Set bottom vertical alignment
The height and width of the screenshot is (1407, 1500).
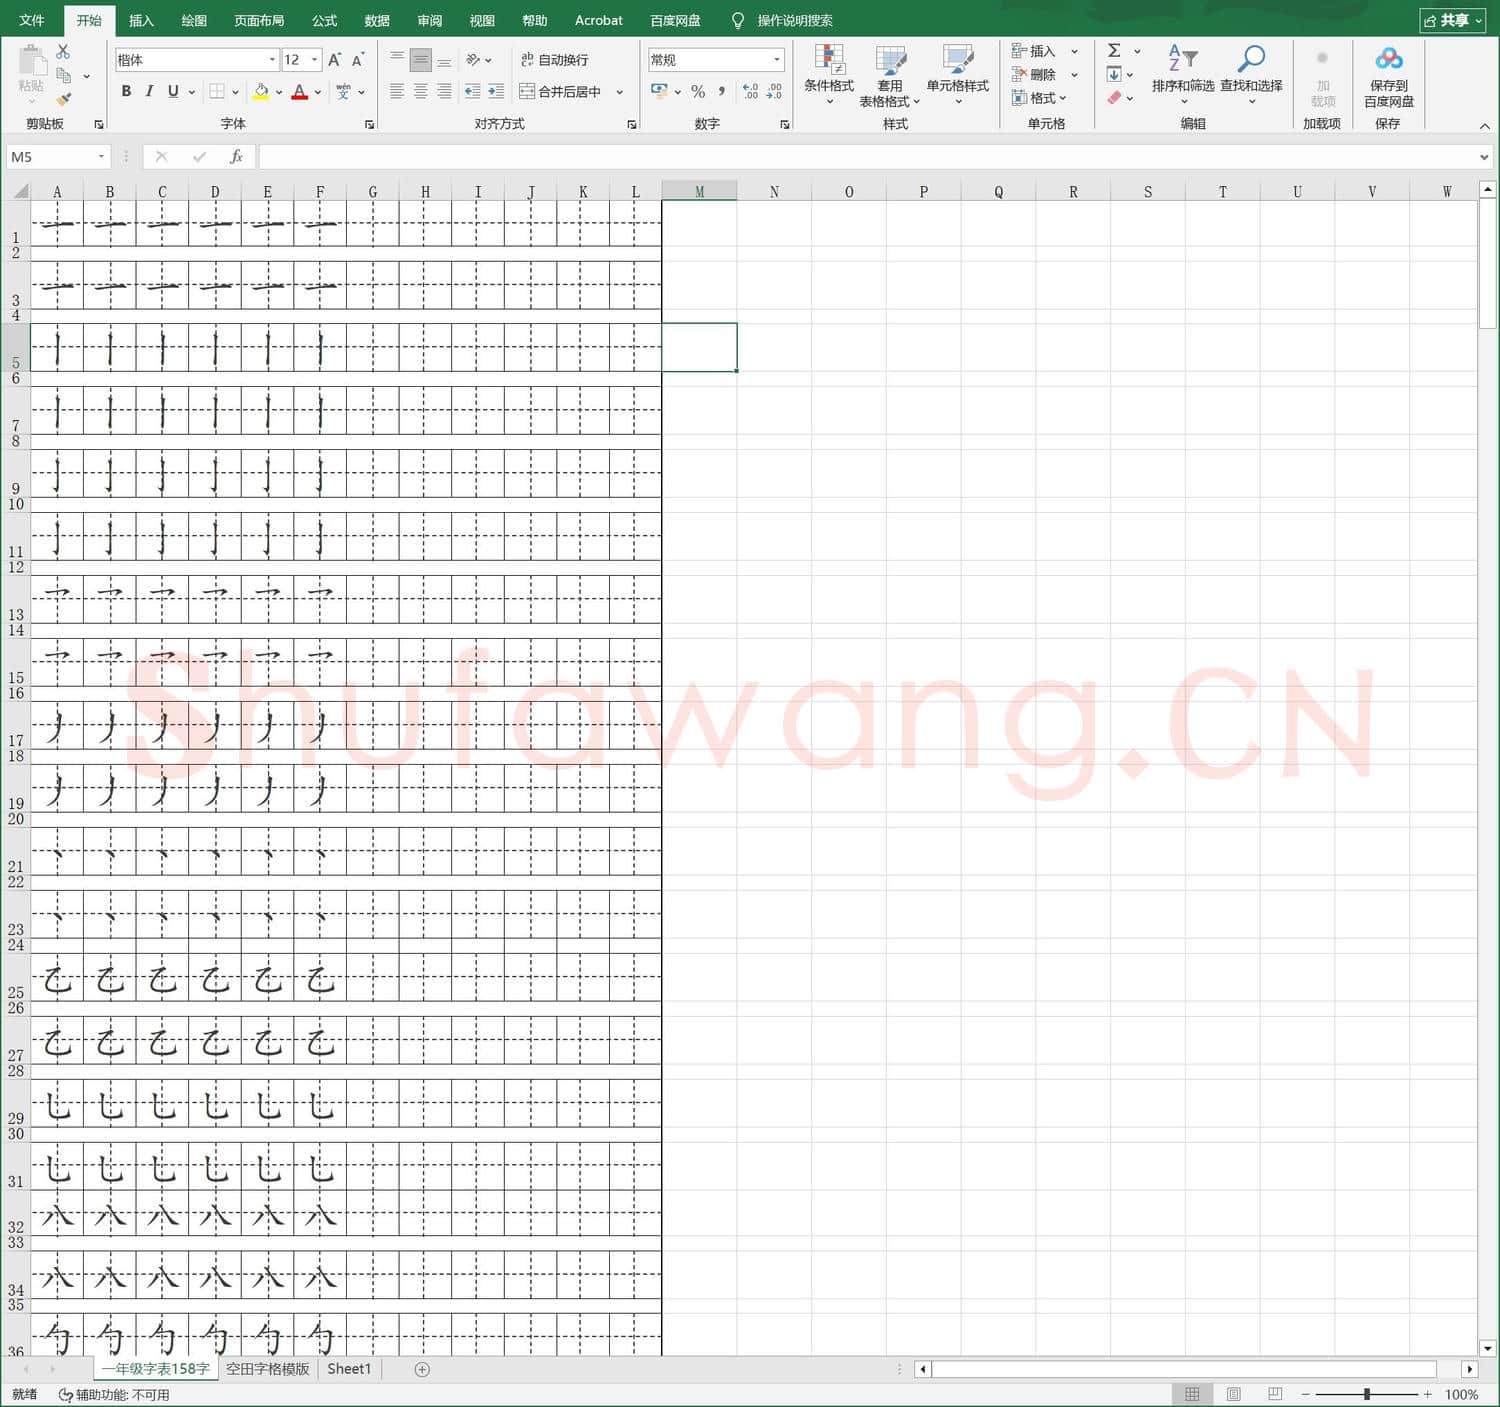point(444,60)
